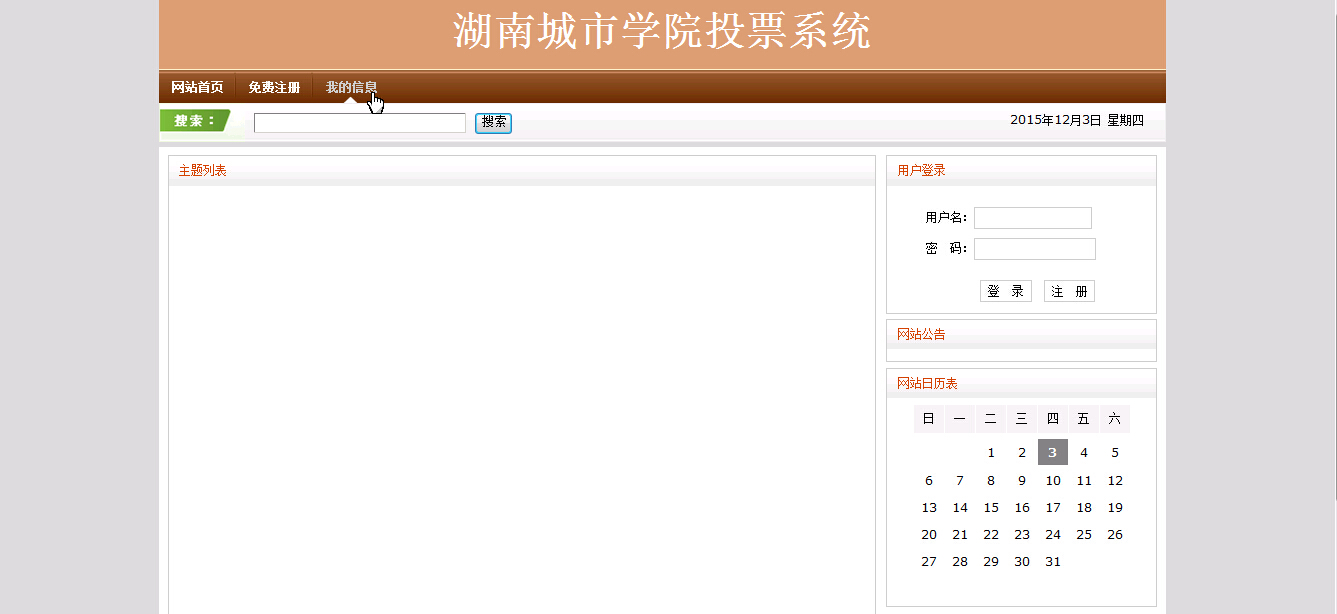Click the 湖南城市学院投票系统 banner title
This screenshot has height=614, width=1337.
click(x=662, y=32)
